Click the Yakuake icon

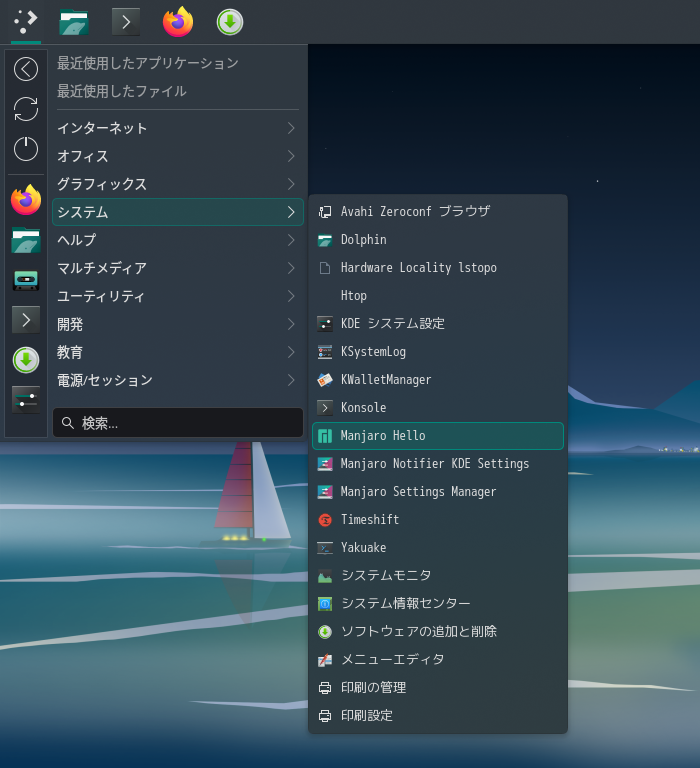click(x=325, y=548)
